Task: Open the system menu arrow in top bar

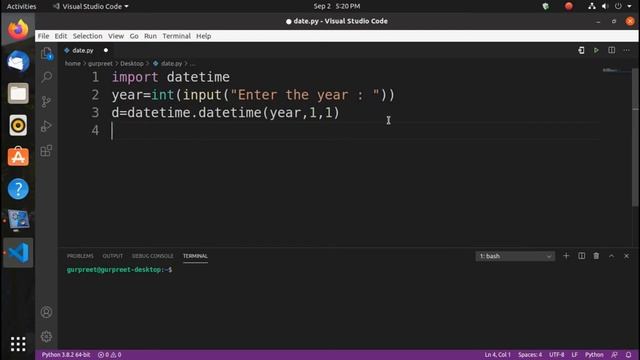Action: (629, 6)
